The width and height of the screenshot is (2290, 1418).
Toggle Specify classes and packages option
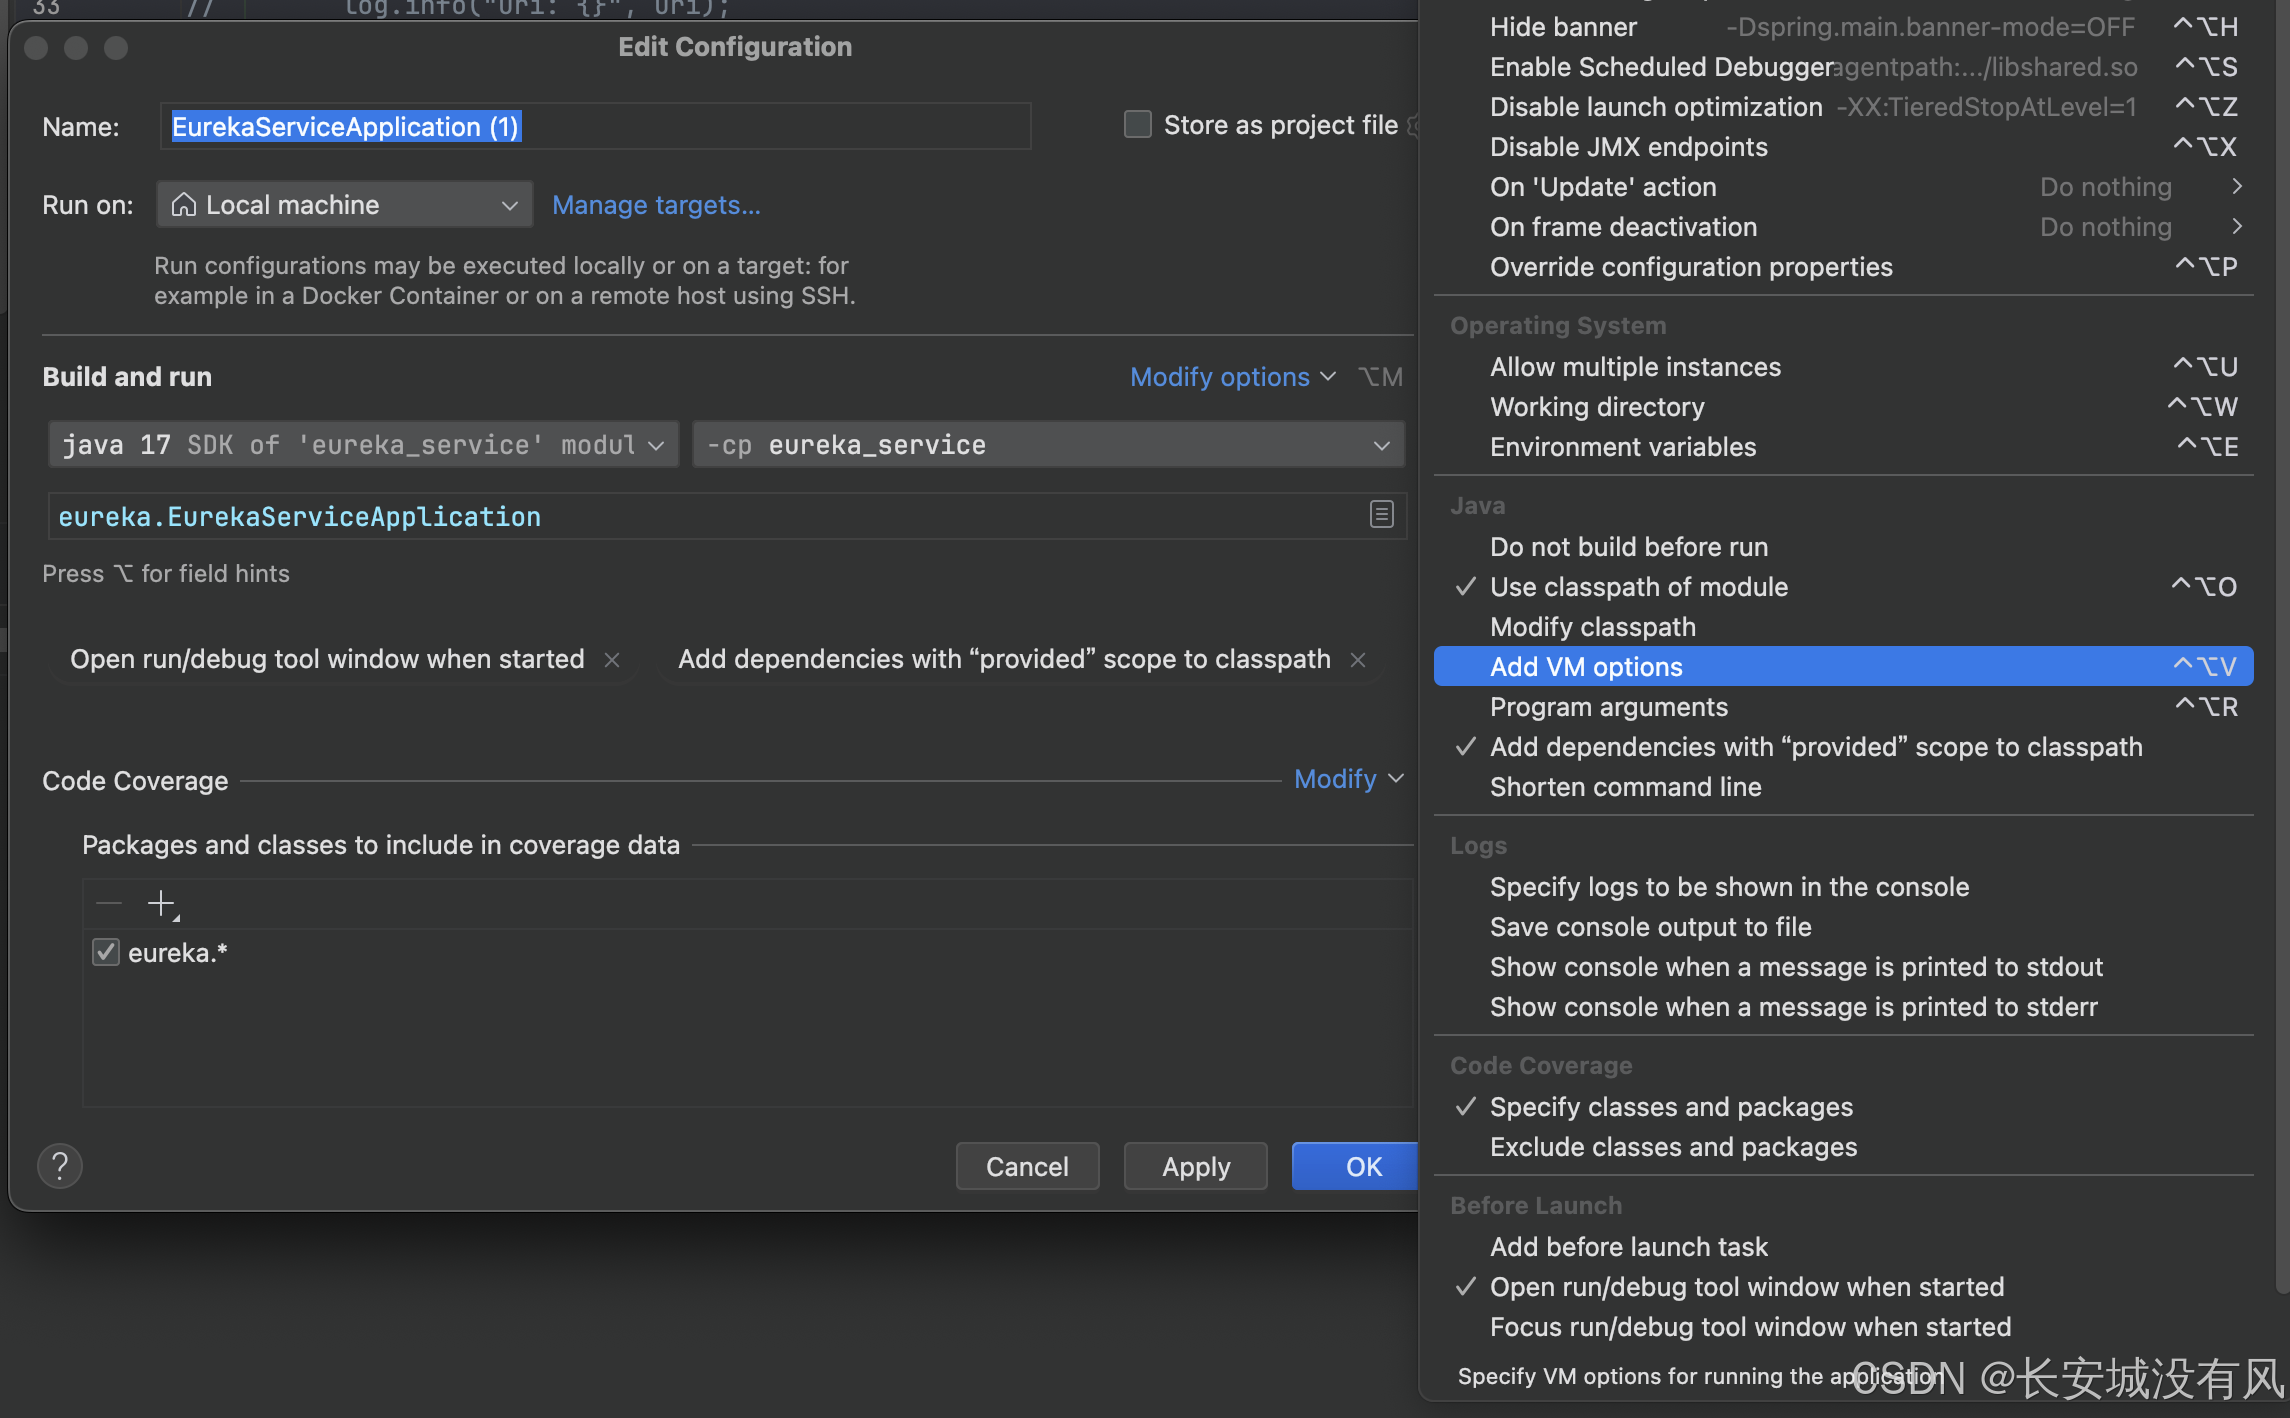pyautogui.click(x=1843, y=1107)
